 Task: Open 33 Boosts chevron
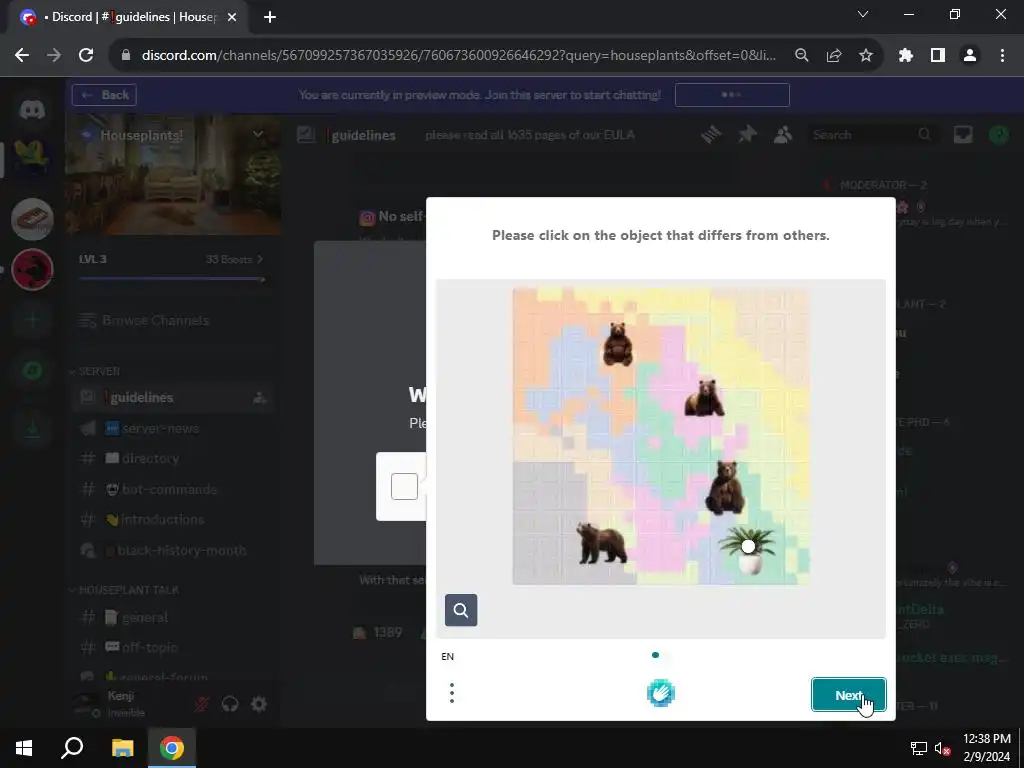[x=261, y=259]
